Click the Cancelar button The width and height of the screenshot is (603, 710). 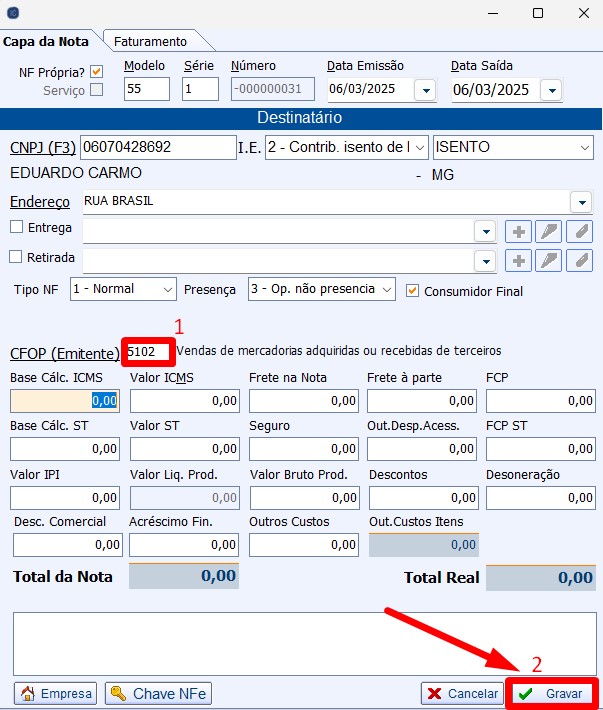pyautogui.click(x=461, y=694)
